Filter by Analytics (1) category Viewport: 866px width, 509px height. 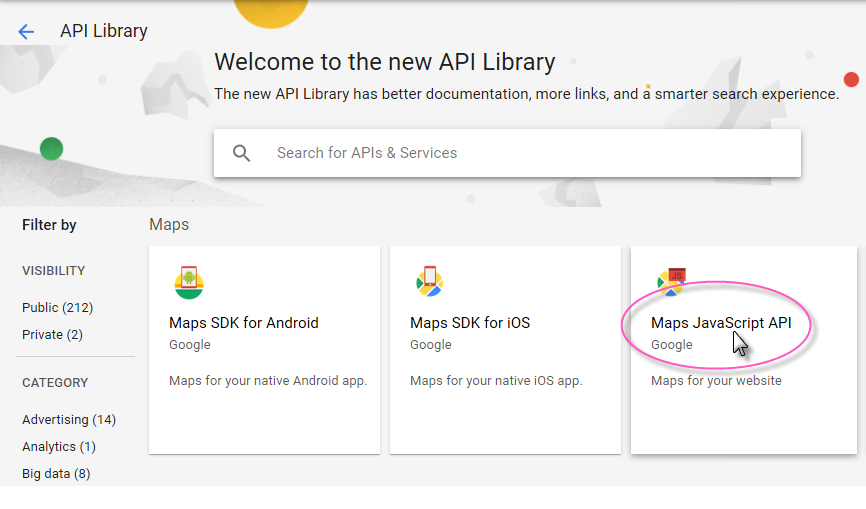coord(59,447)
